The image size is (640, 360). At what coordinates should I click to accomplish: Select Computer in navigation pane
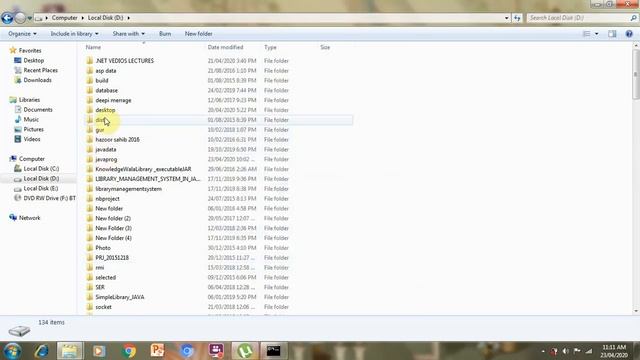coord(31,159)
